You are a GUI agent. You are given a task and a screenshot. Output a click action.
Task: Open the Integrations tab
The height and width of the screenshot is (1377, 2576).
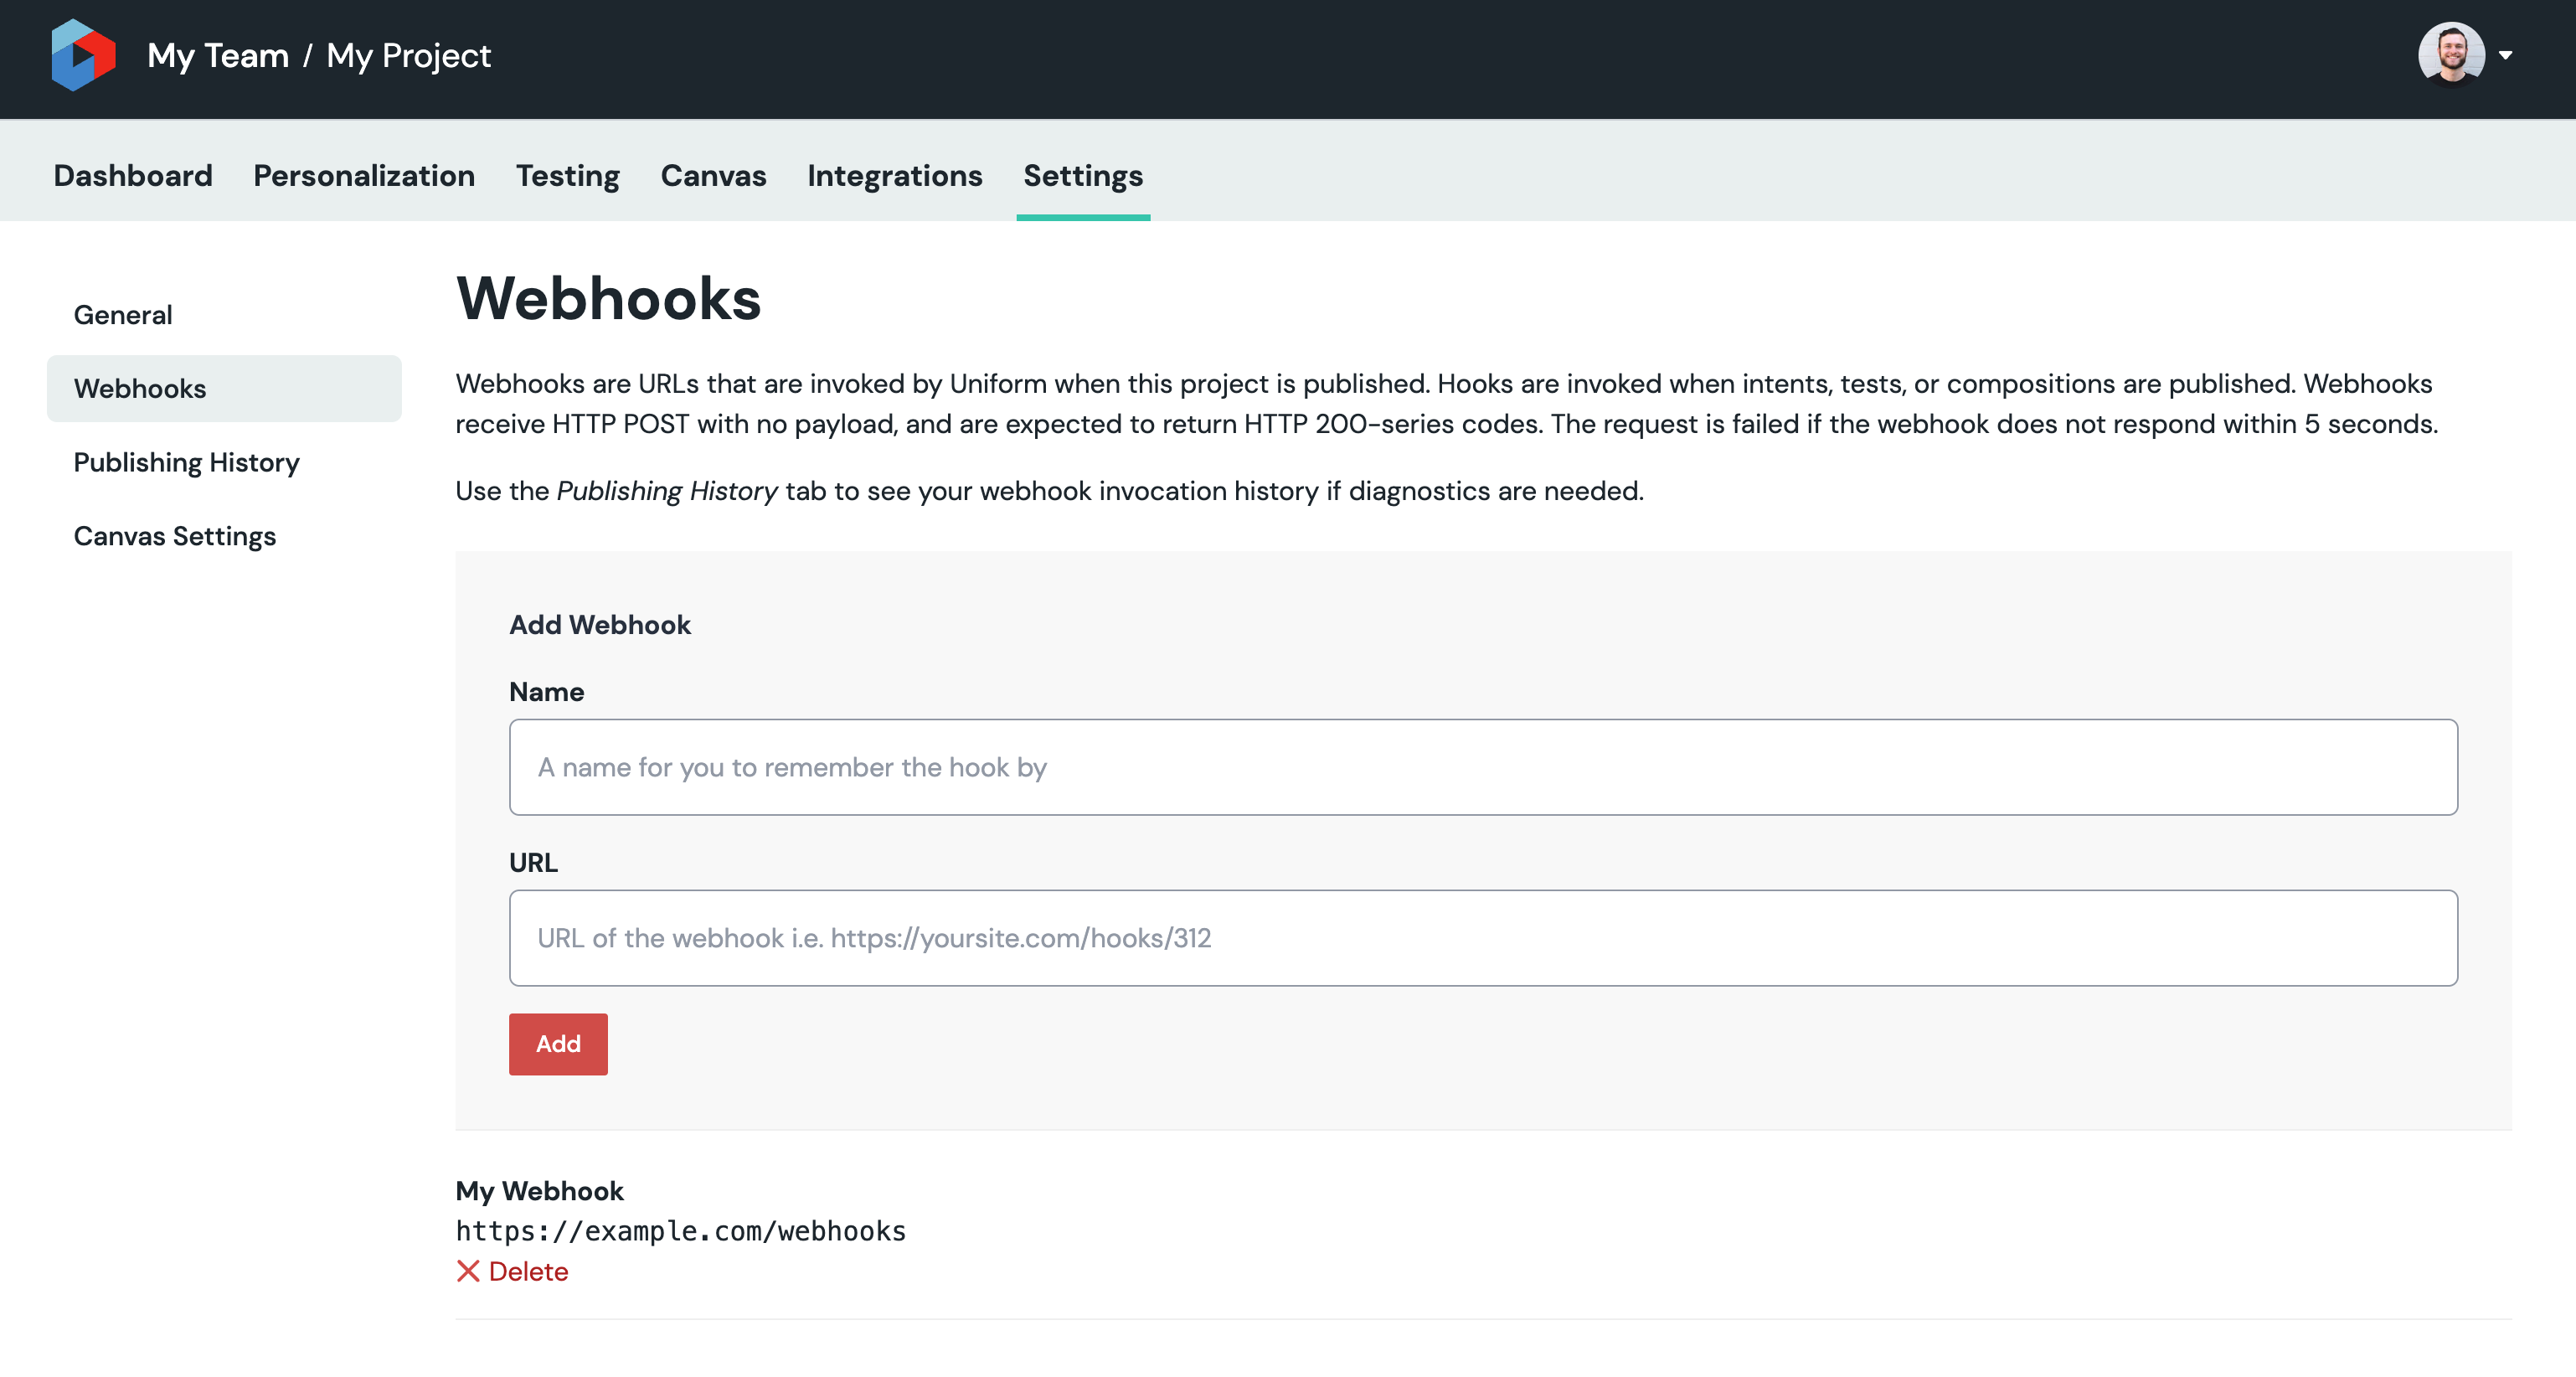click(894, 175)
